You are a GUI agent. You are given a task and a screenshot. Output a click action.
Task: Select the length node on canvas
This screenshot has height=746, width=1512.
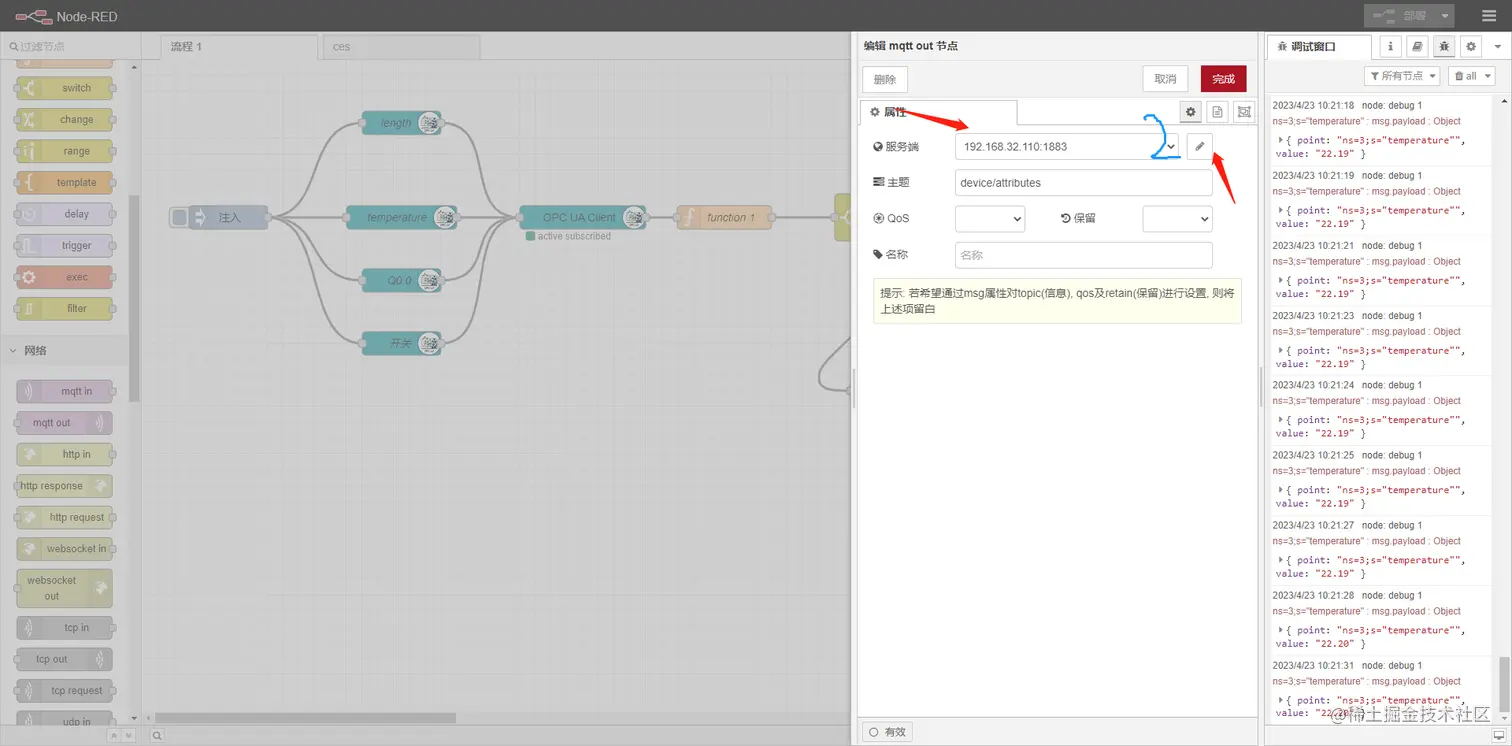401,123
